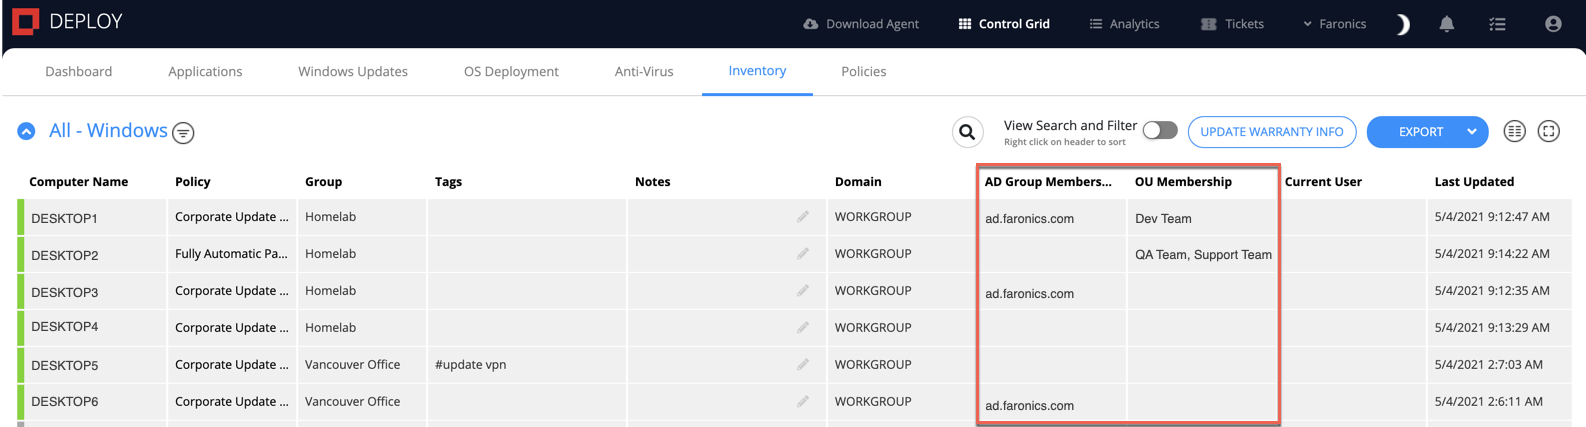The height and width of the screenshot is (427, 1586).
Task: Open the Anti-Virus tab
Action: [x=644, y=71]
